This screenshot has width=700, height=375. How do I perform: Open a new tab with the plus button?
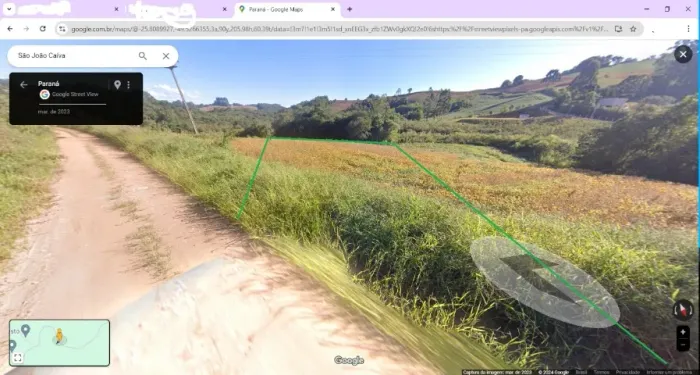click(350, 9)
